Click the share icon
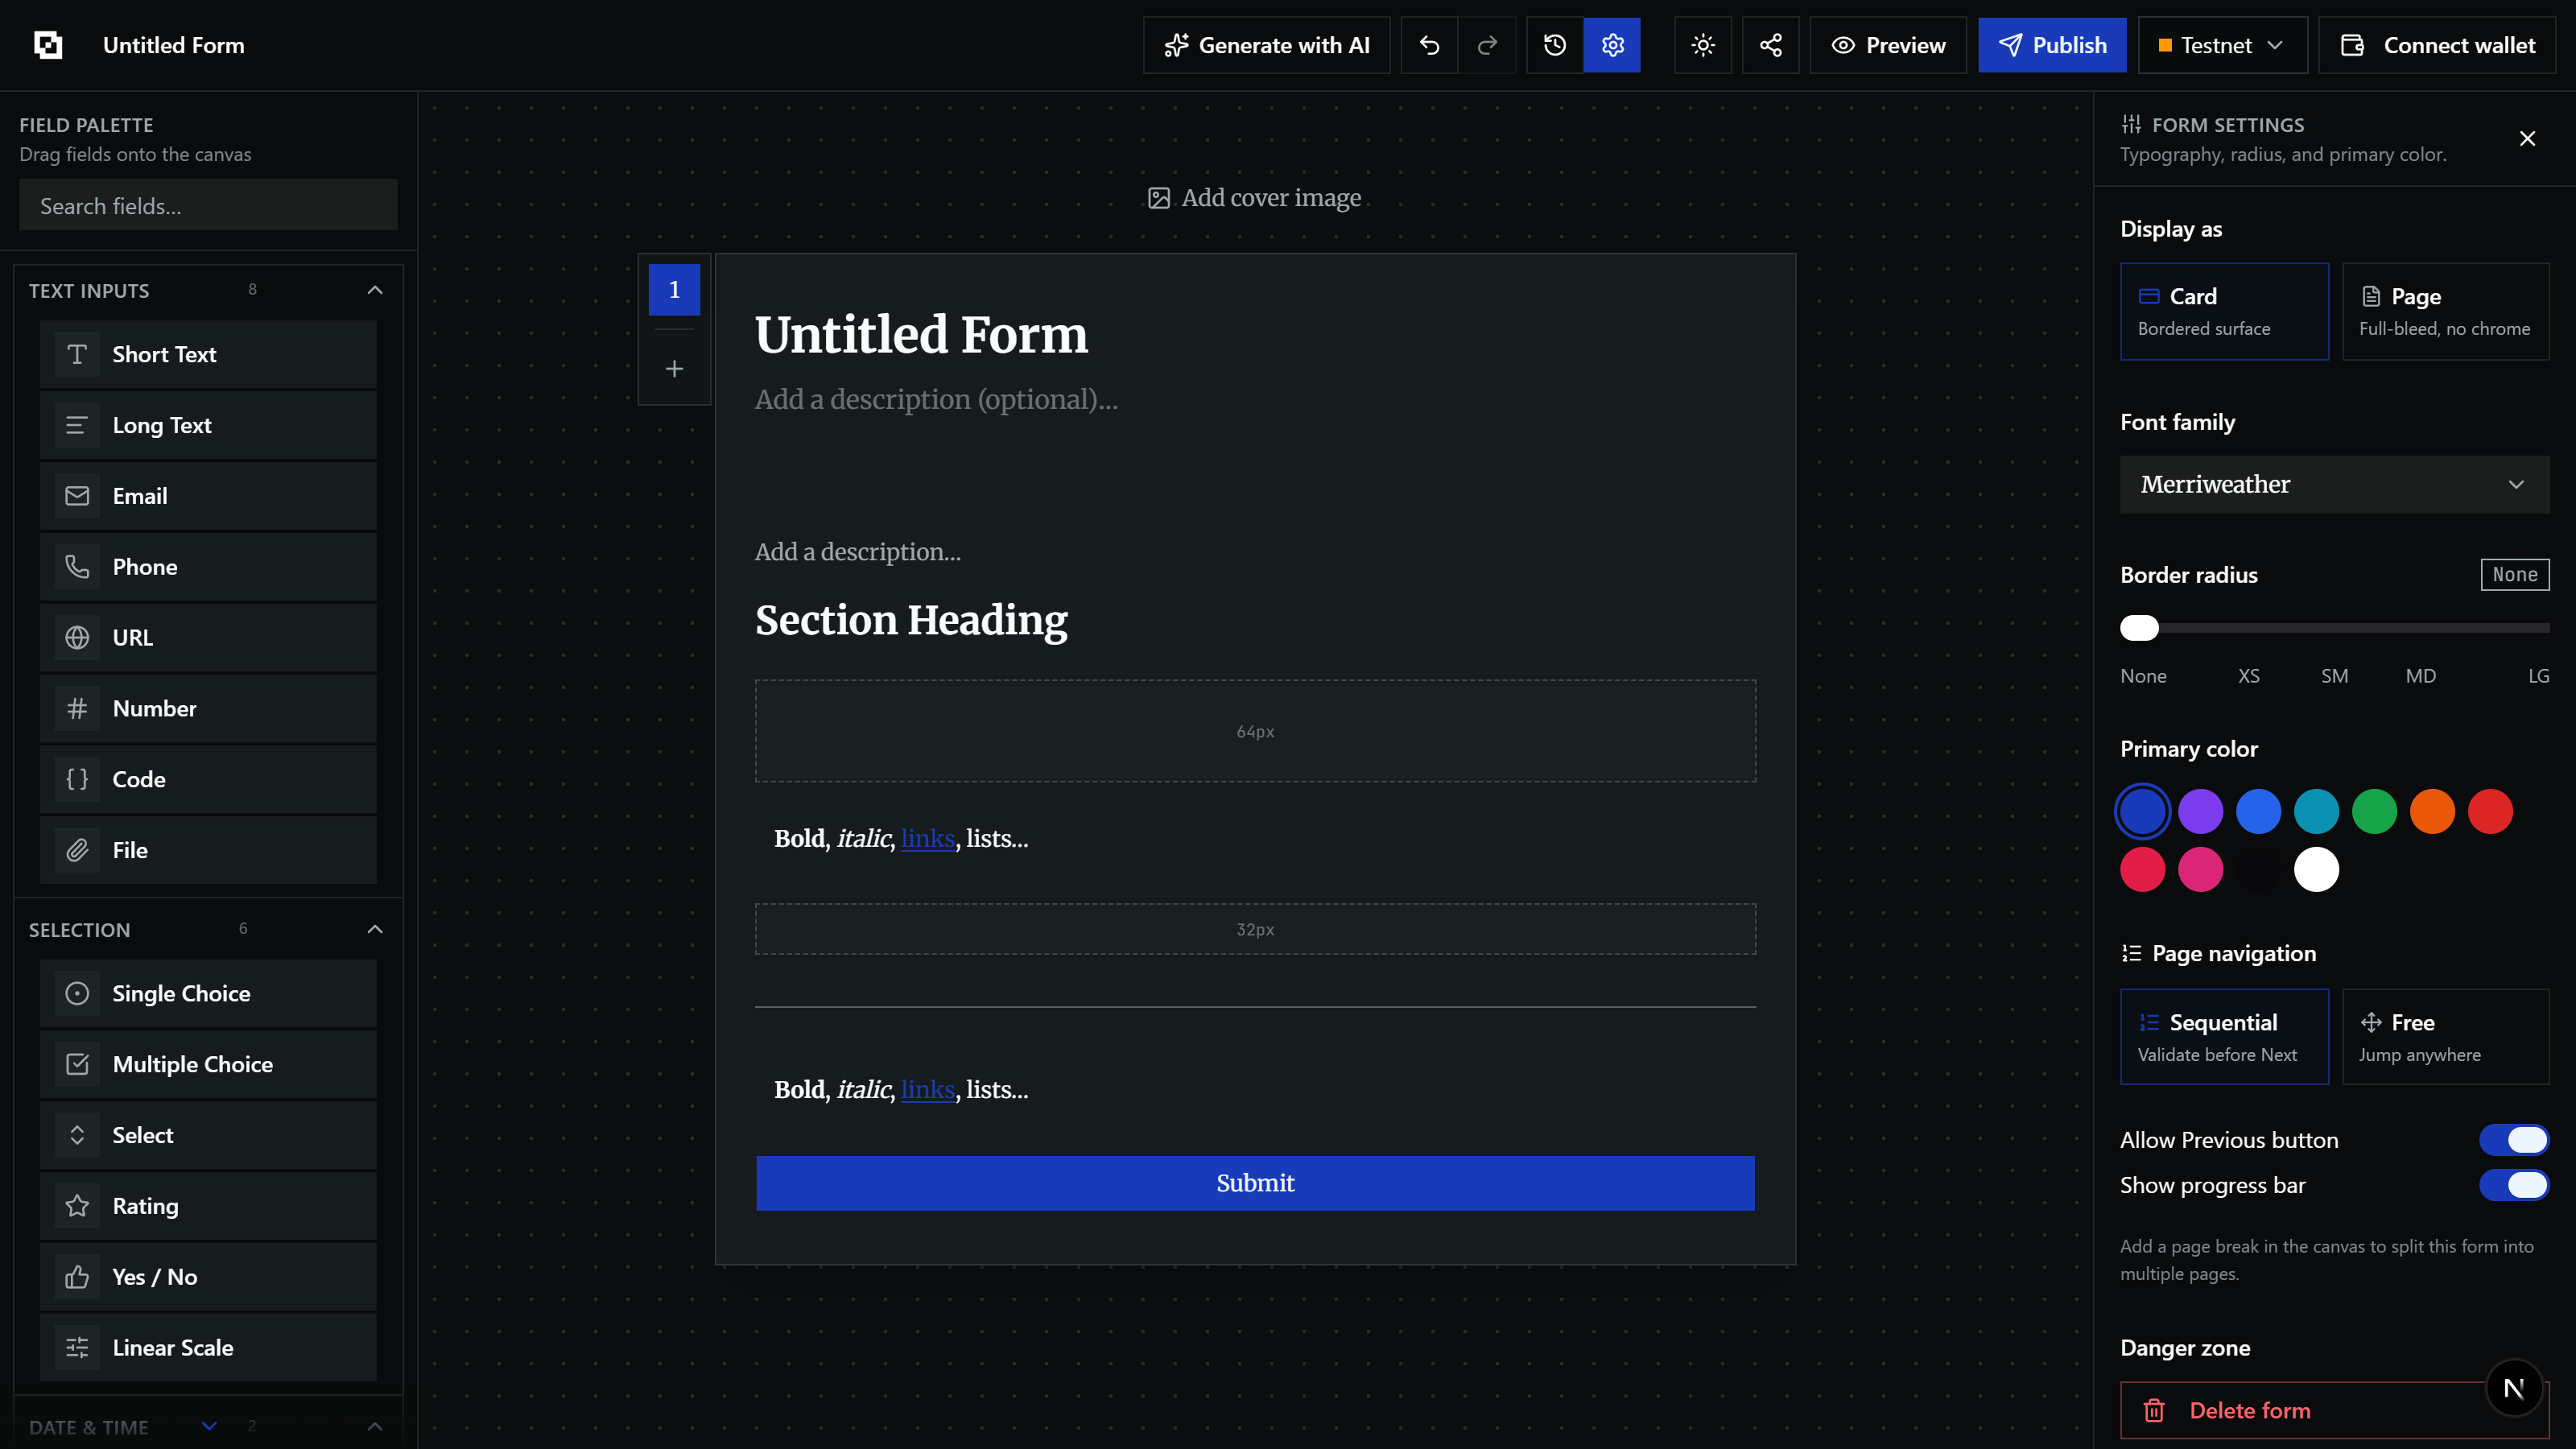 (1770, 45)
